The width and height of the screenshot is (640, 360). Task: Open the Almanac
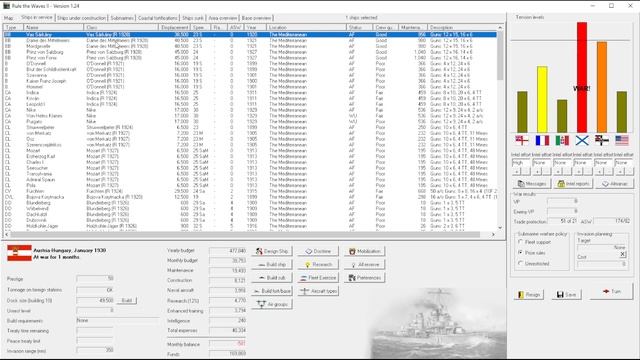pyautogui.click(x=614, y=184)
